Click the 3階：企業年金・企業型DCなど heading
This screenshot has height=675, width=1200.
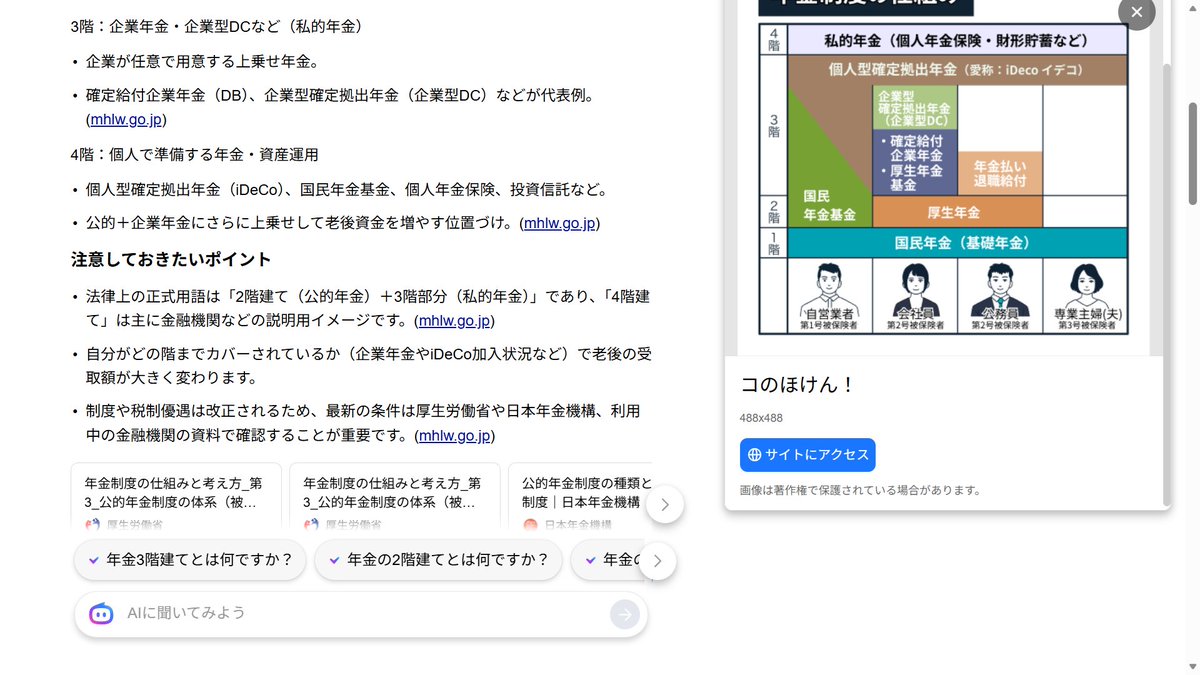point(216,27)
